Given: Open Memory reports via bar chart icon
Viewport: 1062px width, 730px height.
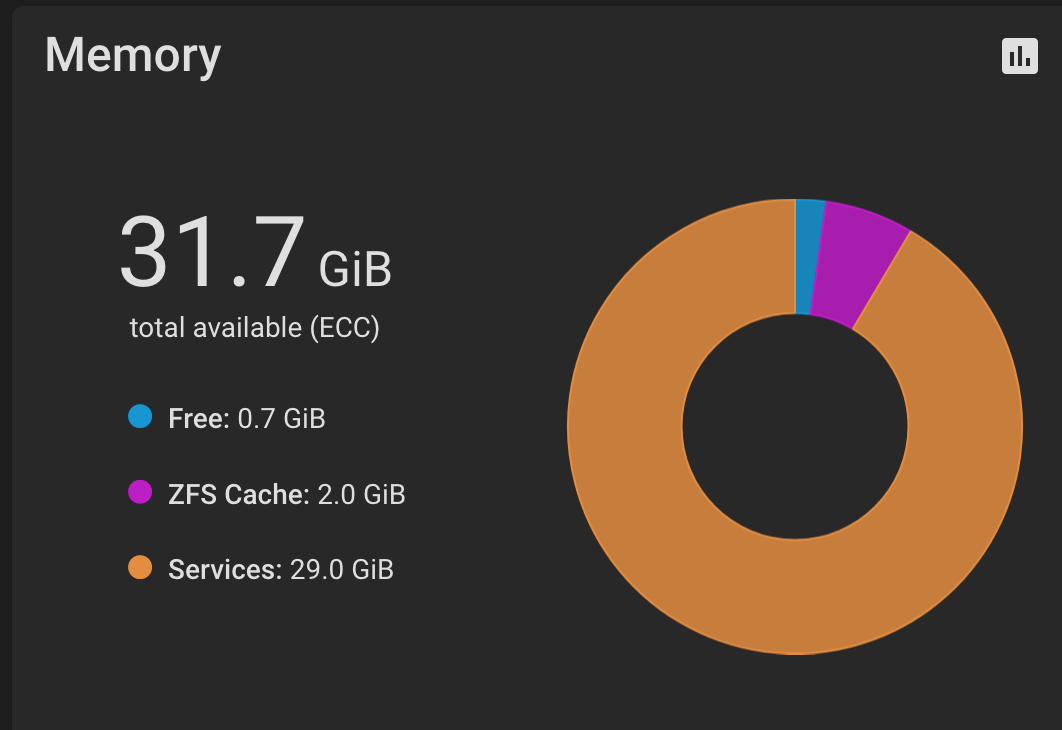Looking at the screenshot, I should click(1019, 56).
